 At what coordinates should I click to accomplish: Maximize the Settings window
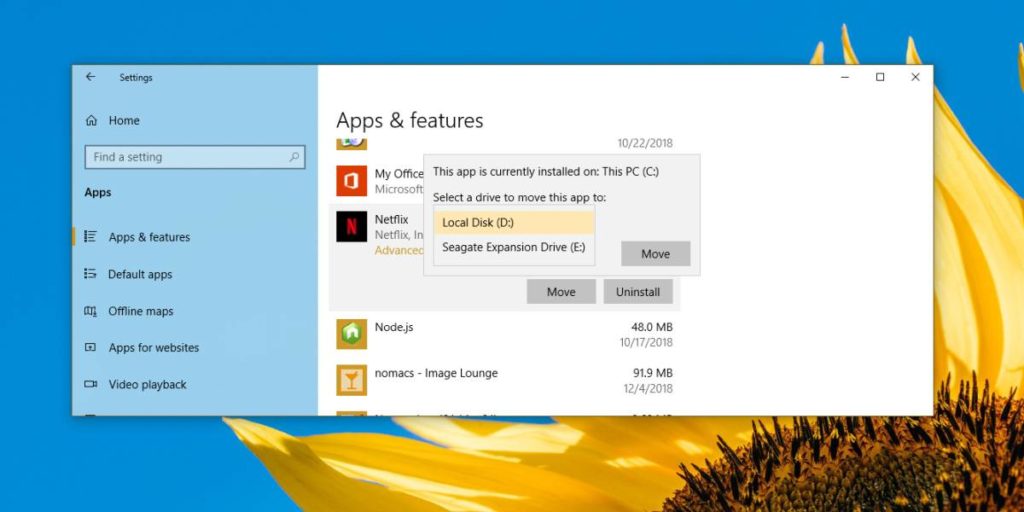(x=880, y=77)
